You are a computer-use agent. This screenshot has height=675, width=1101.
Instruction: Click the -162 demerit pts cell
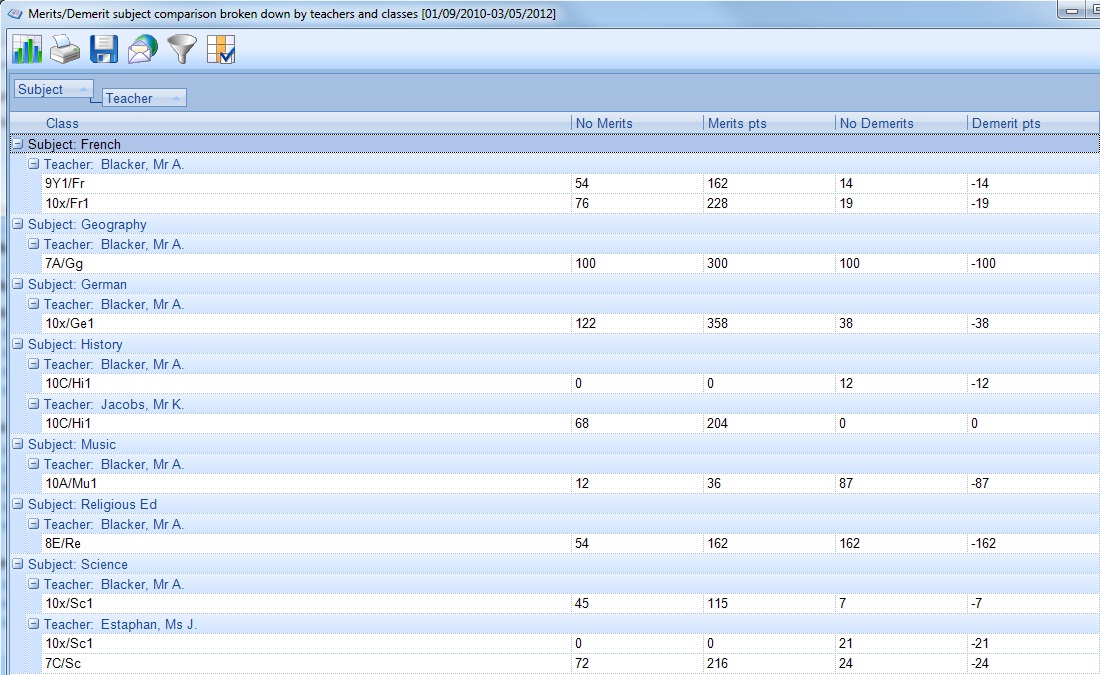pos(1033,543)
